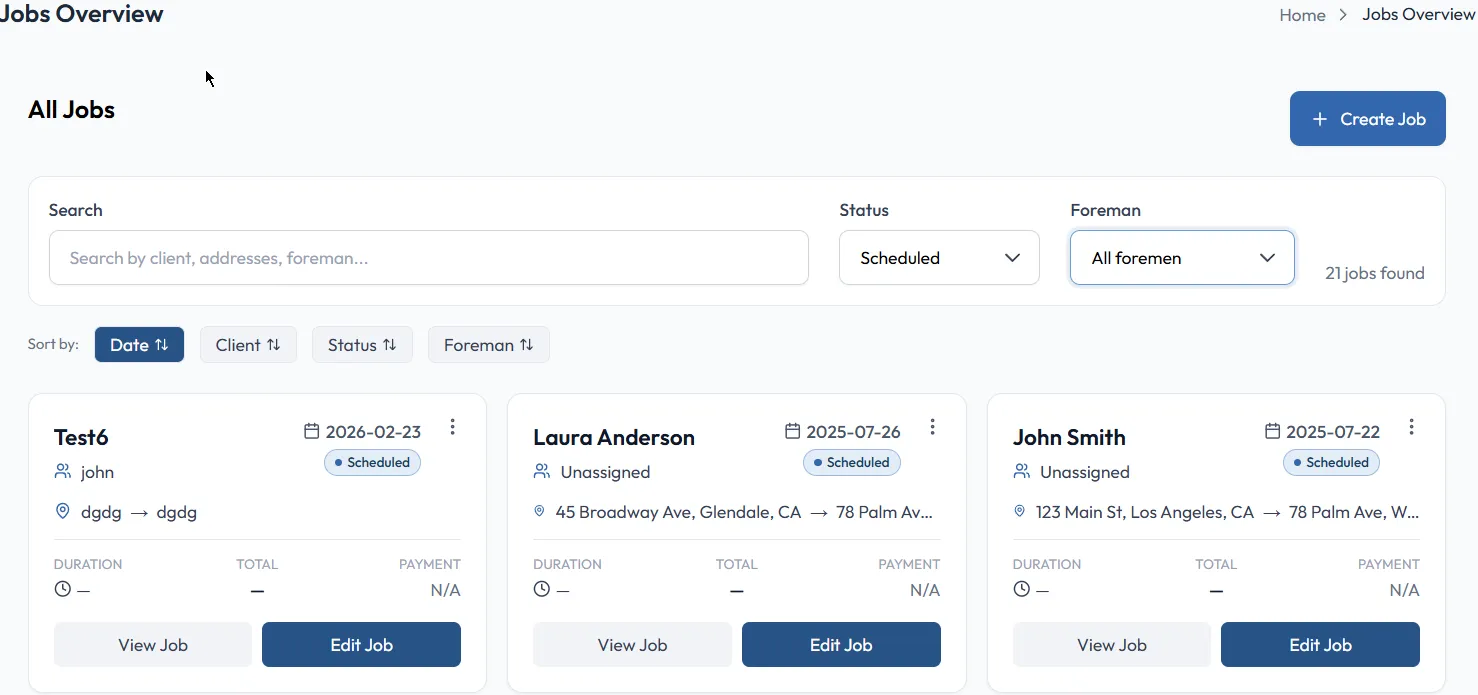
Task: Click the 2026-02-23 date text
Action: tap(373, 432)
